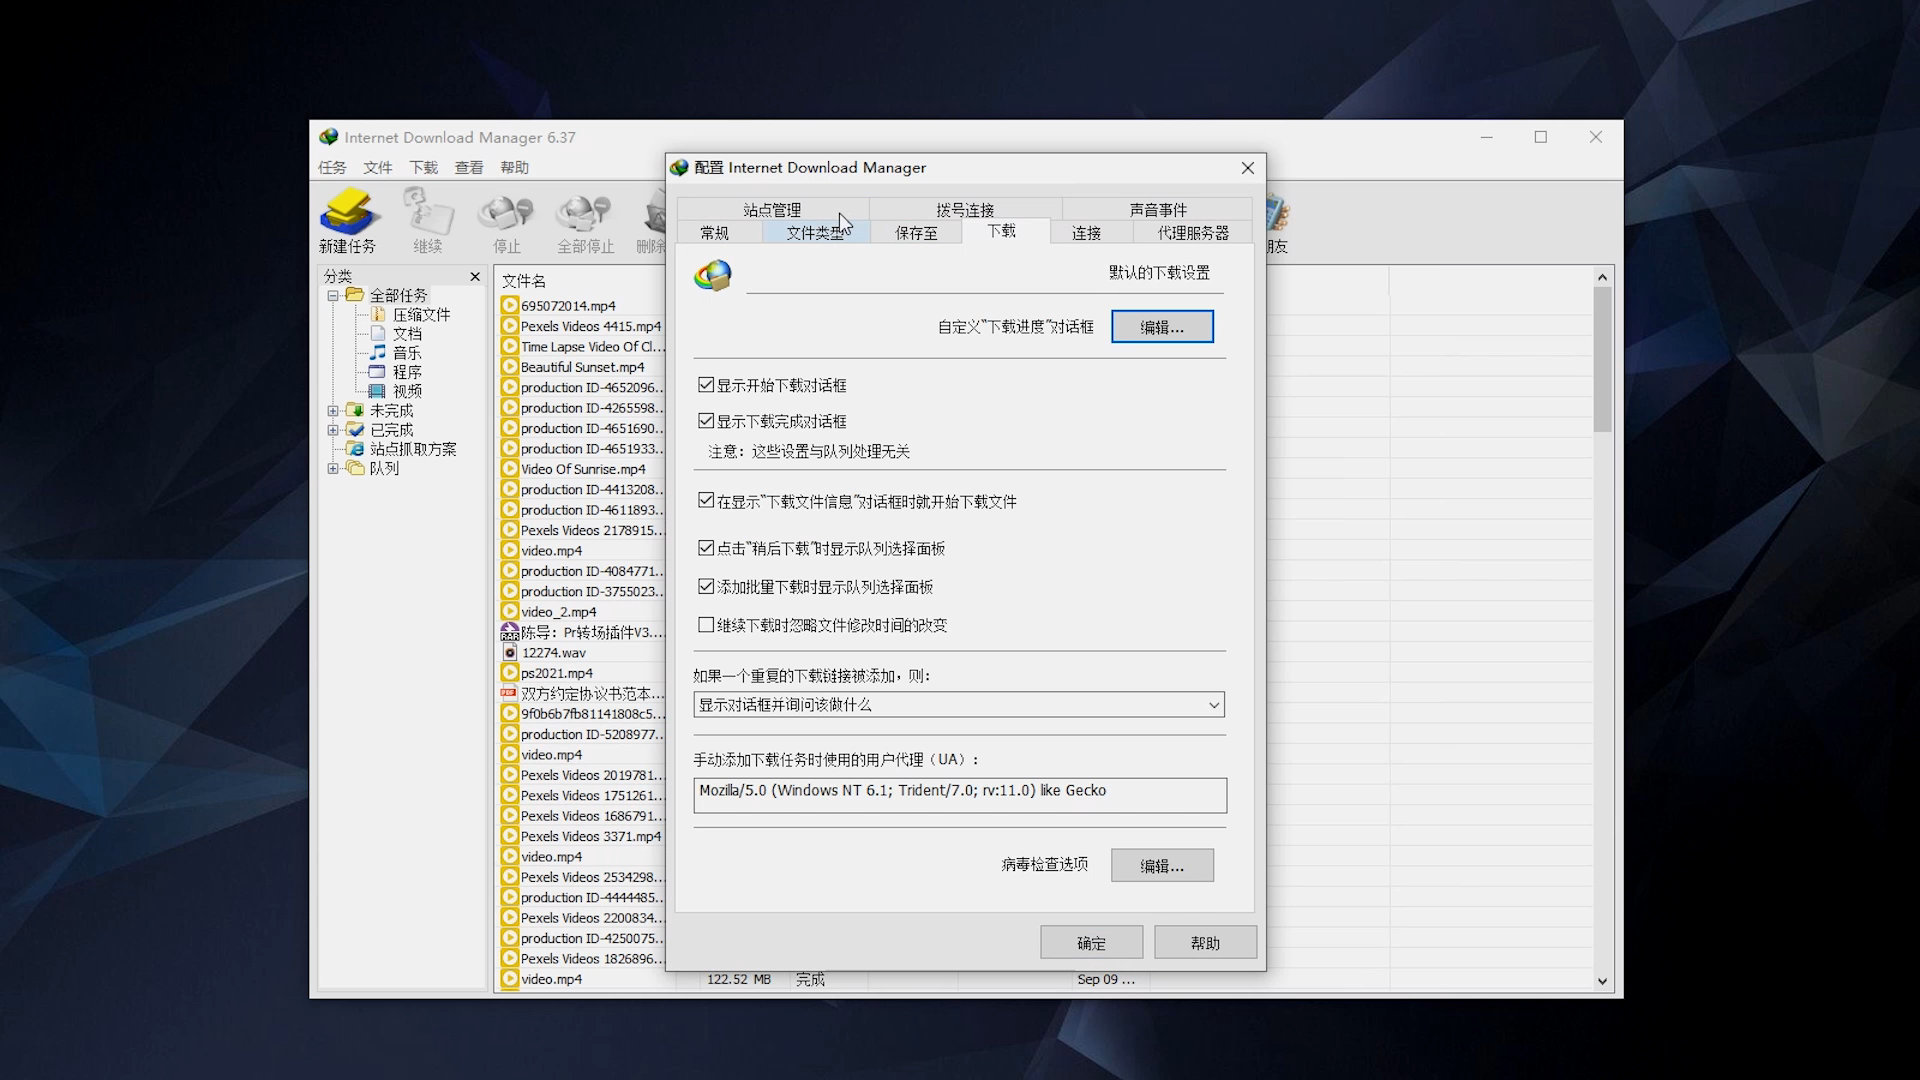The height and width of the screenshot is (1080, 1920).
Task: Click the 帮助 button in config dialog
Action: point(1205,943)
